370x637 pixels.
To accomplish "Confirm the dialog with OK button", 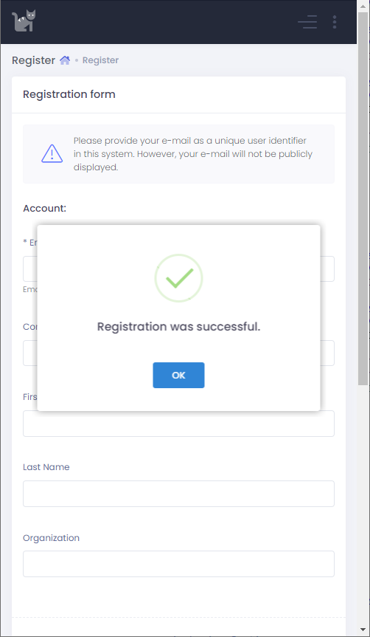I will pyautogui.click(x=178, y=375).
